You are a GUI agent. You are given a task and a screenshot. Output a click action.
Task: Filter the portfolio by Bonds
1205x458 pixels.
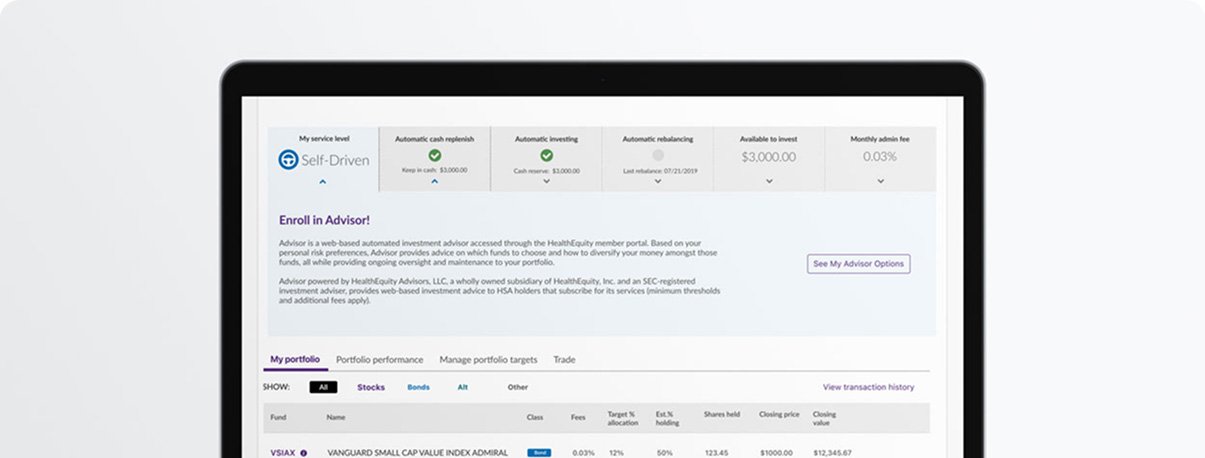418,387
